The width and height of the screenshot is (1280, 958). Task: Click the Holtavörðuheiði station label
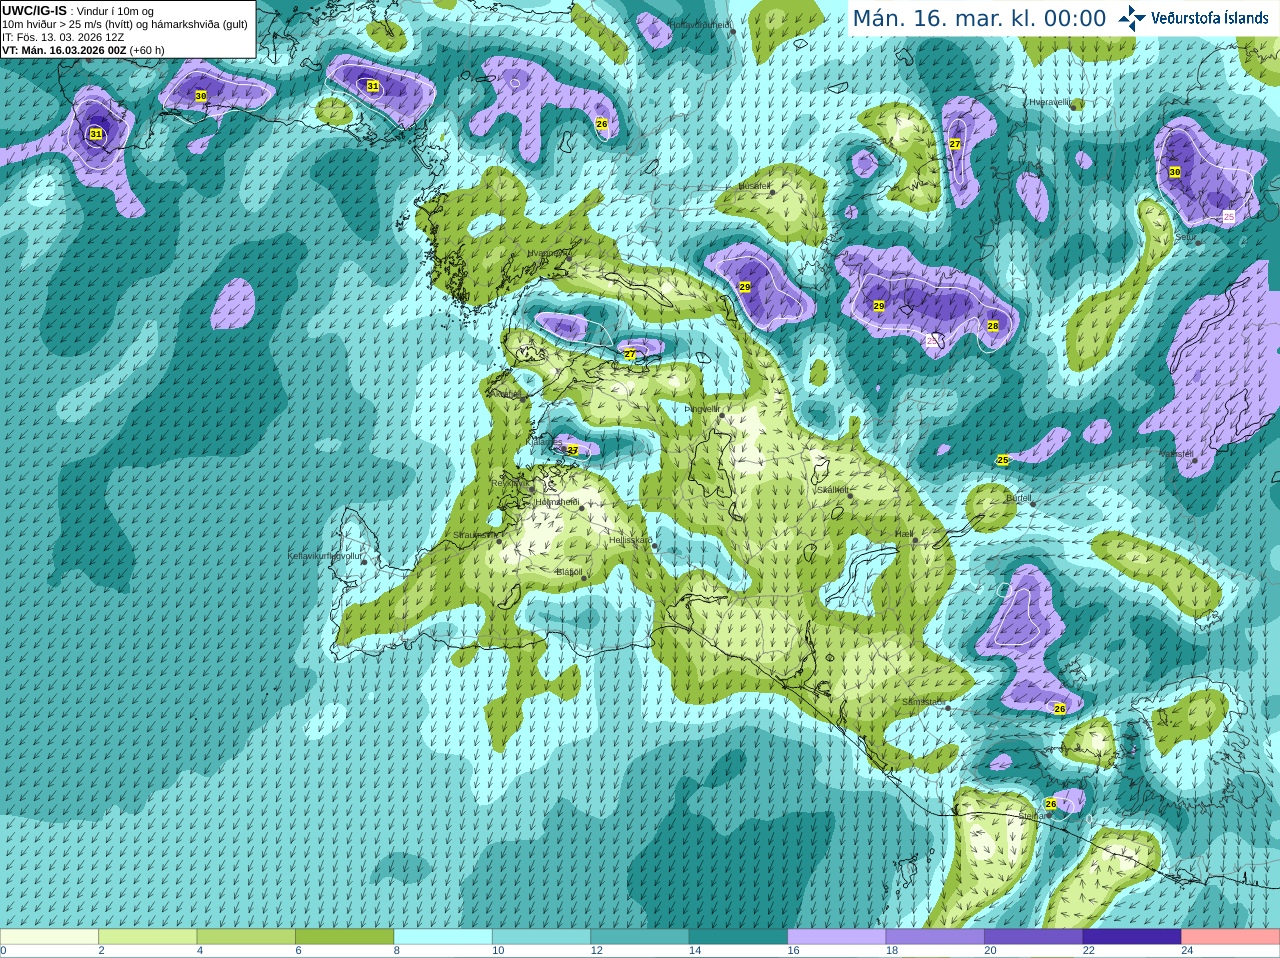click(700, 24)
